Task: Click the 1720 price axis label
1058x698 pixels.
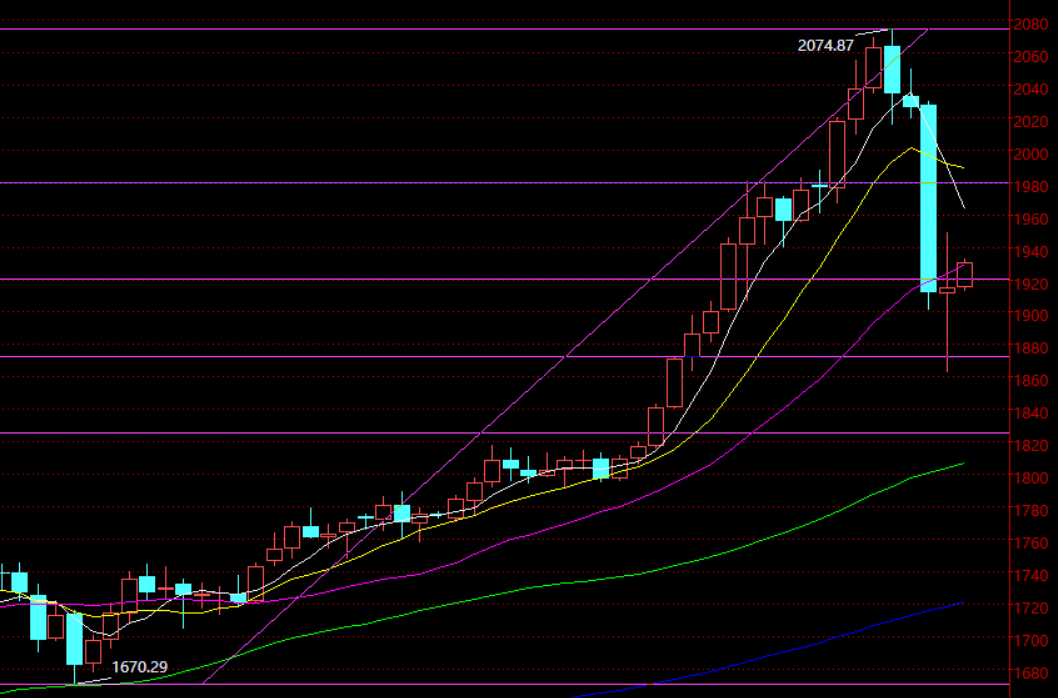Action: tap(1031, 608)
